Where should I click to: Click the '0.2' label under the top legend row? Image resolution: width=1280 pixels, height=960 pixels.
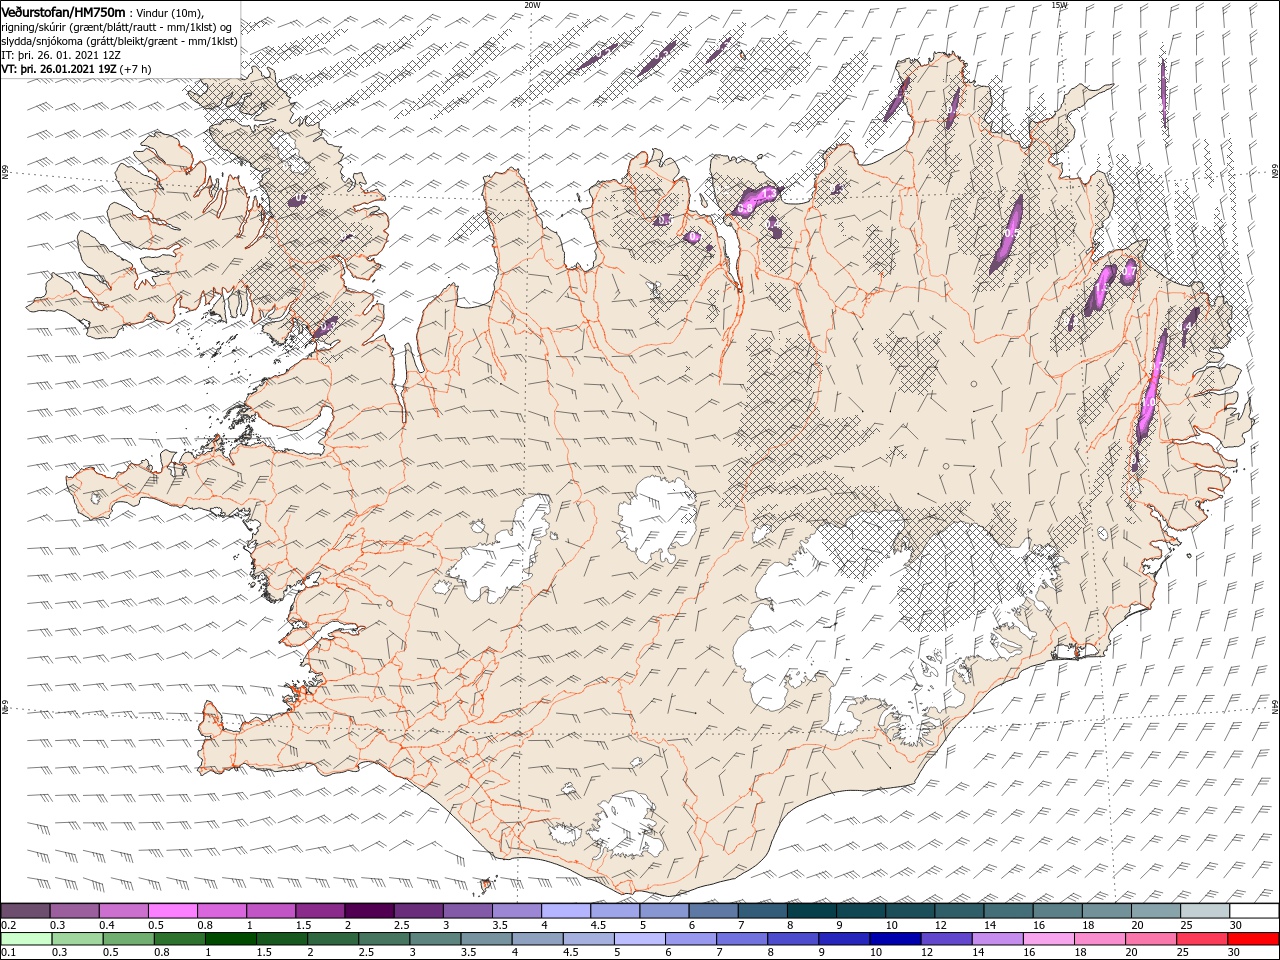click(8, 925)
